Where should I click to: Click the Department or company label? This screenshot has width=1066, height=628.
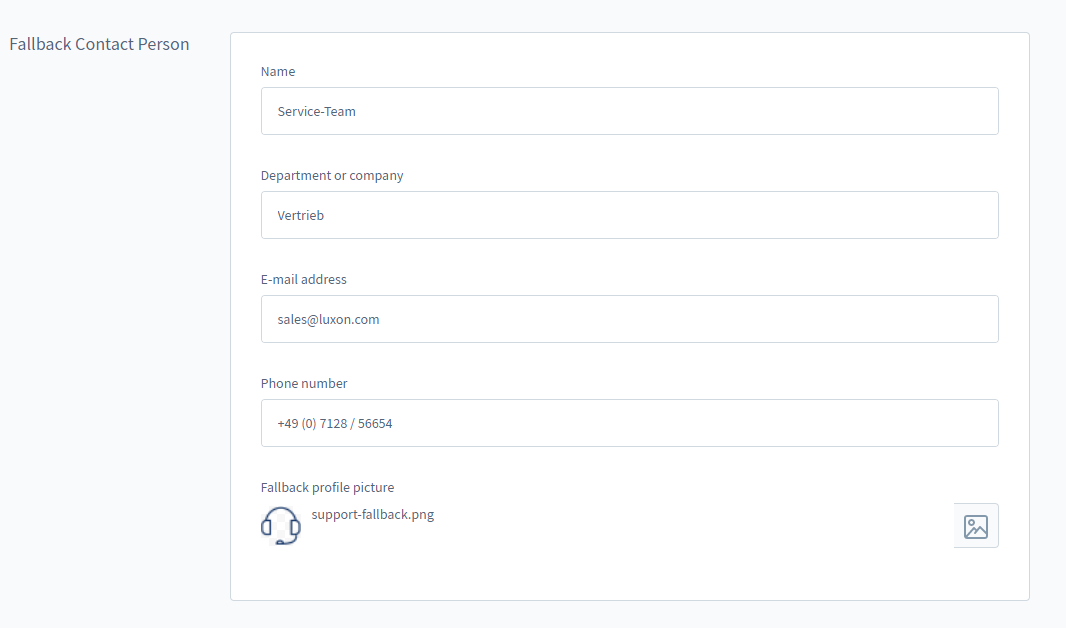pos(332,176)
